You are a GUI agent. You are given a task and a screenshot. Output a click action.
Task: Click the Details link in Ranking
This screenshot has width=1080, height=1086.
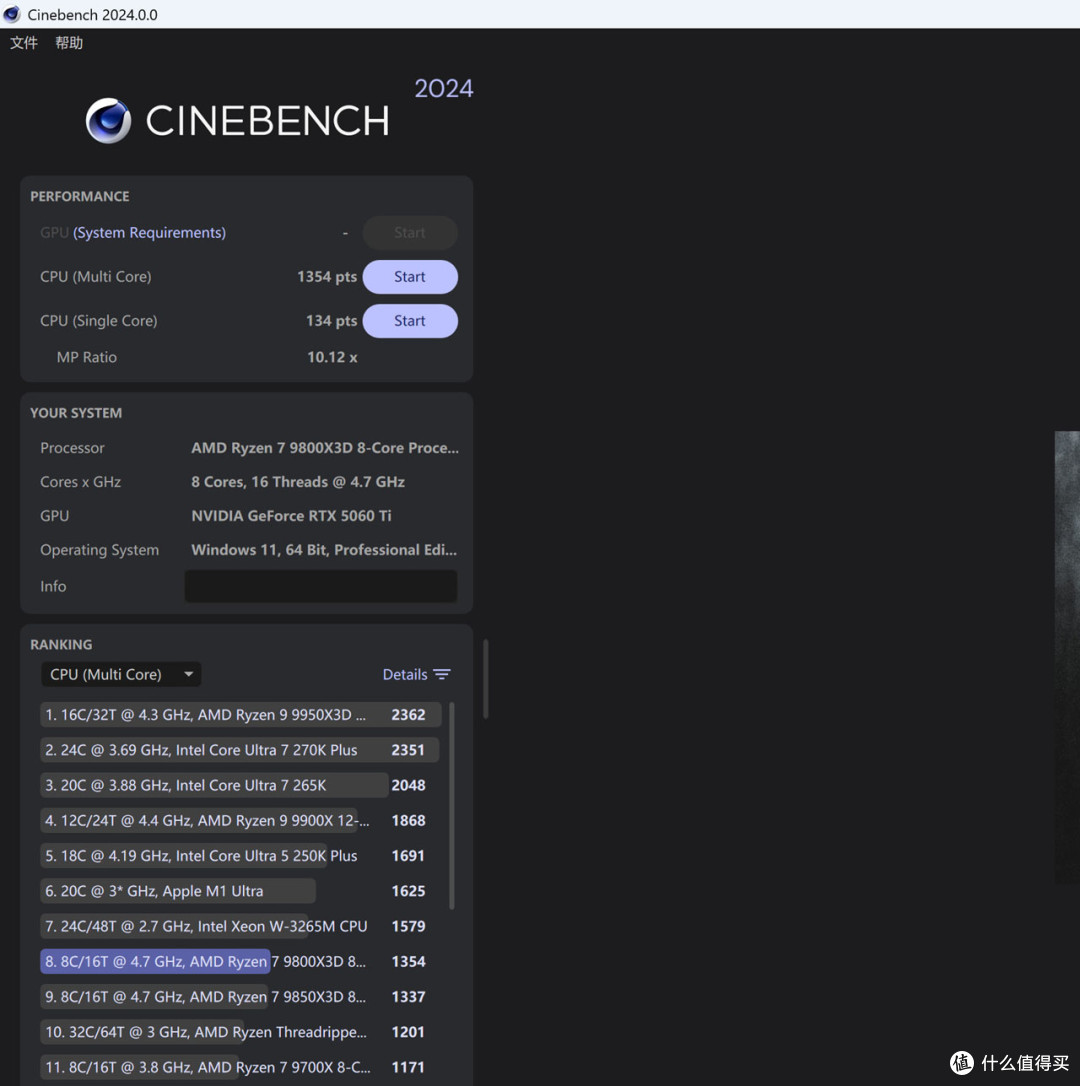tap(405, 675)
